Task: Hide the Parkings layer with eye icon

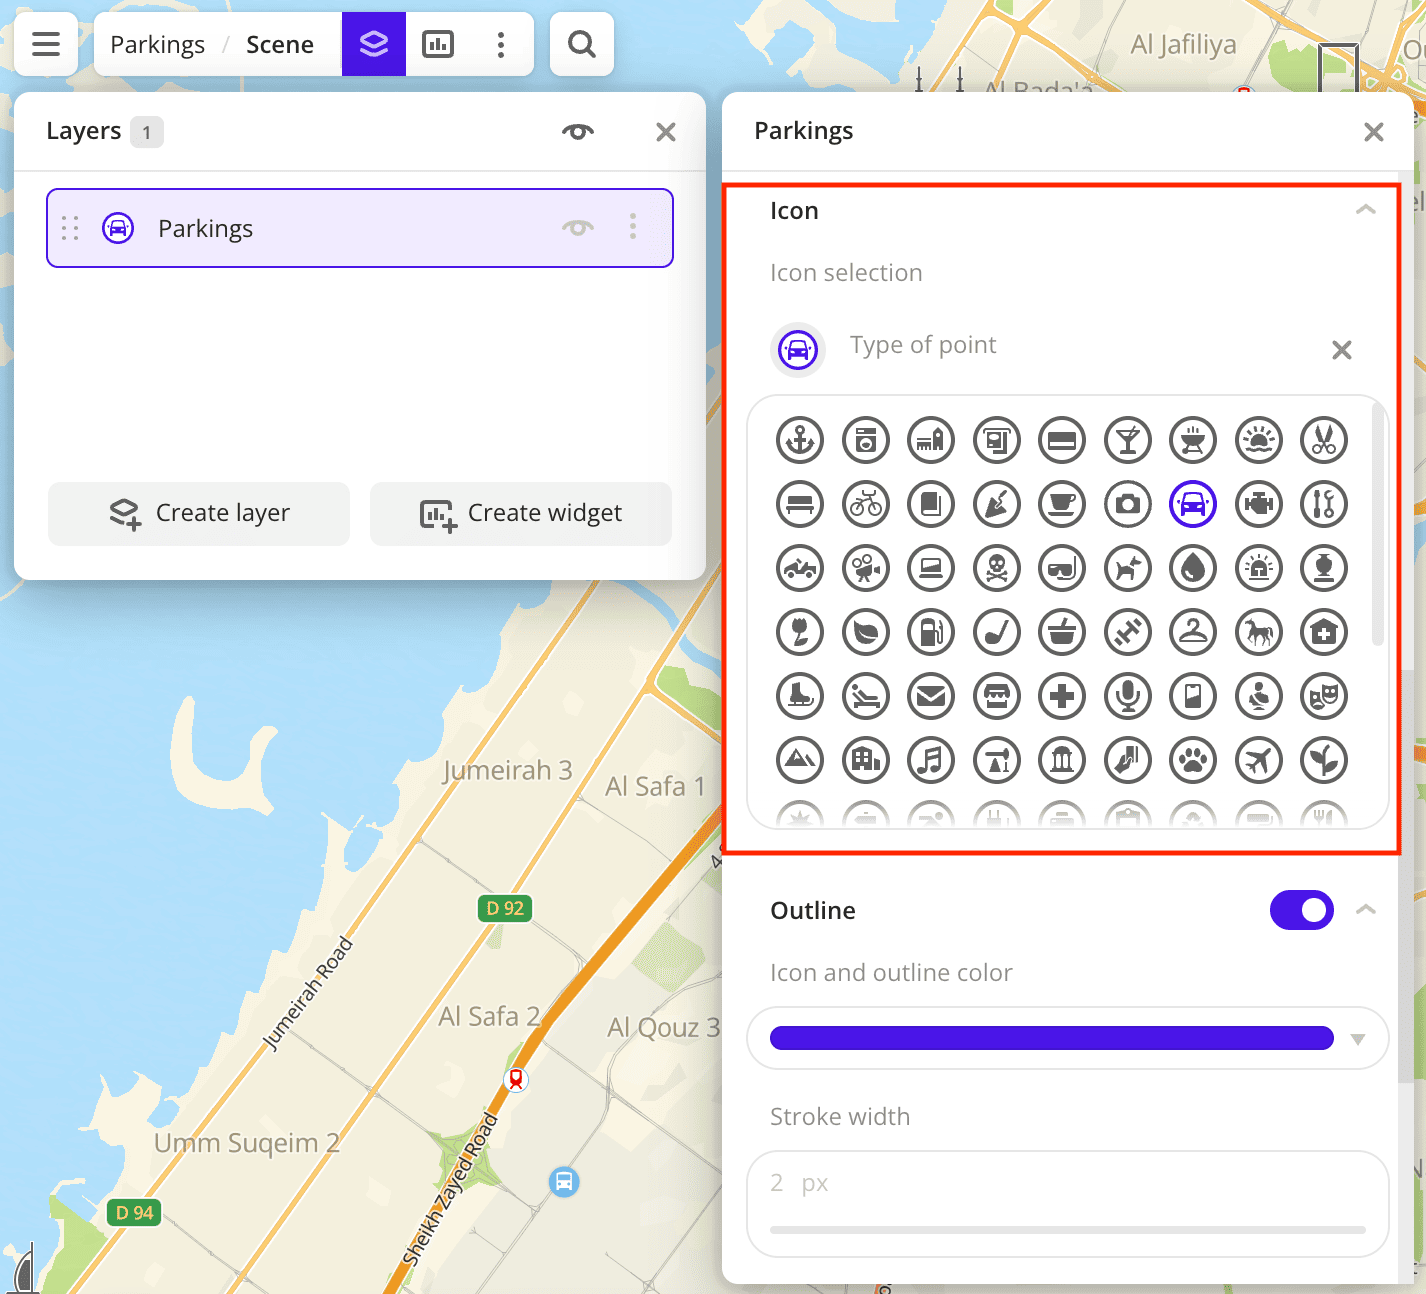Action: [577, 228]
